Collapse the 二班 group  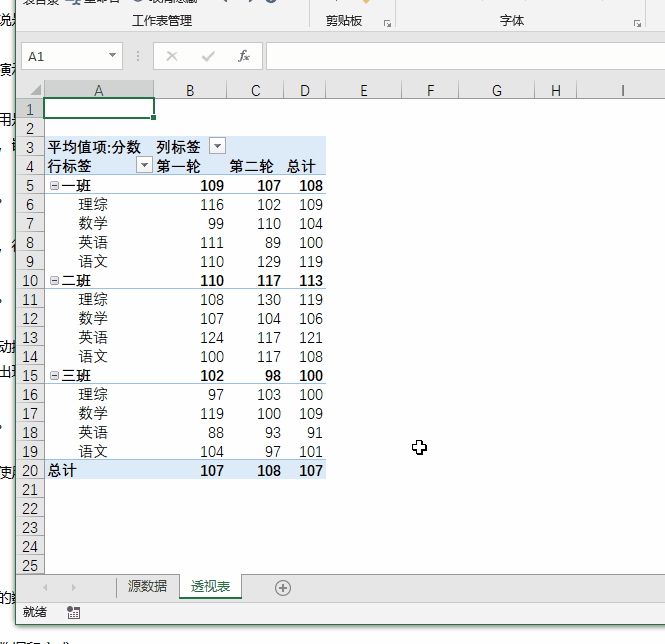point(54,281)
